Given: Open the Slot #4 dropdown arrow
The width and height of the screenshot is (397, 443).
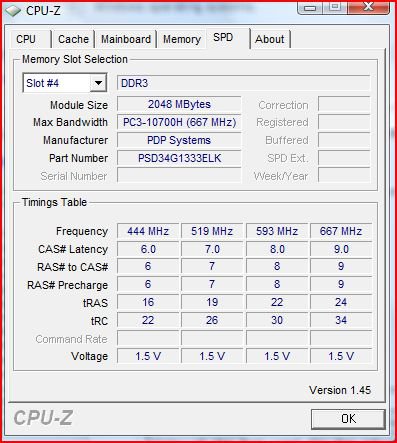Looking at the screenshot, I should pos(98,83).
